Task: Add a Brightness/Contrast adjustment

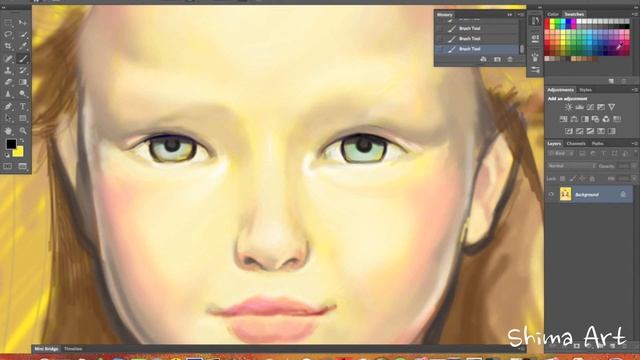Action: coord(569,107)
